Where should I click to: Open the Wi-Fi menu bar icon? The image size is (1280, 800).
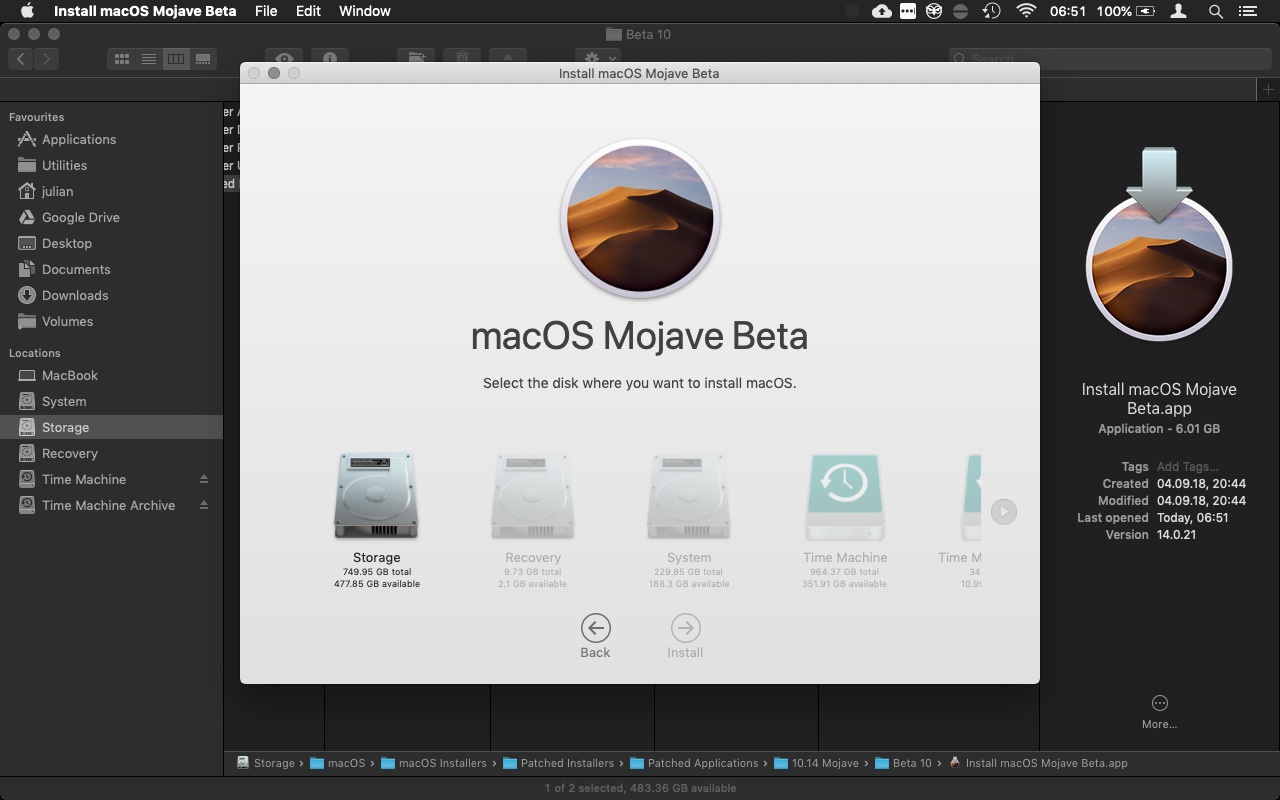pyautogui.click(x=1026, y=11)
